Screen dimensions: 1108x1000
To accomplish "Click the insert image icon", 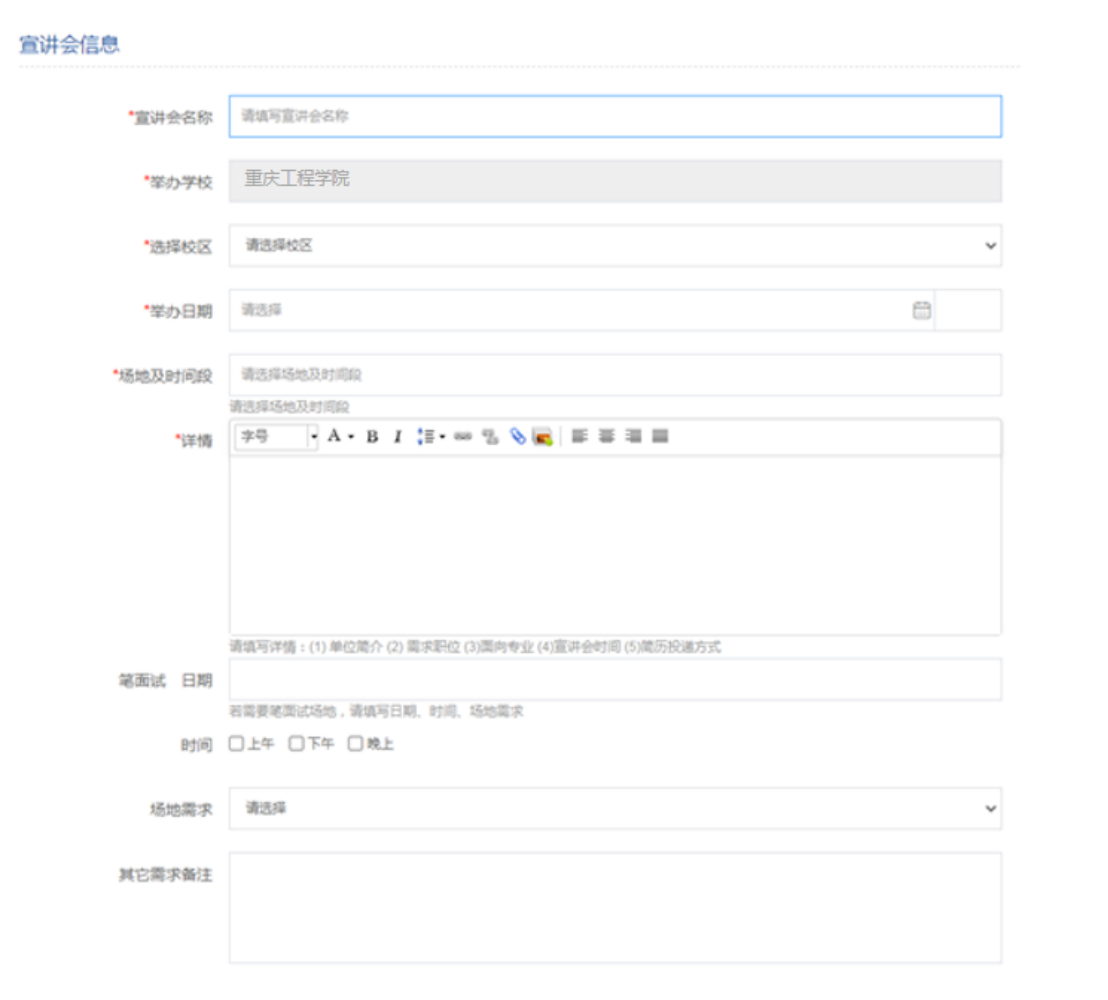I will tap(542, 437).
